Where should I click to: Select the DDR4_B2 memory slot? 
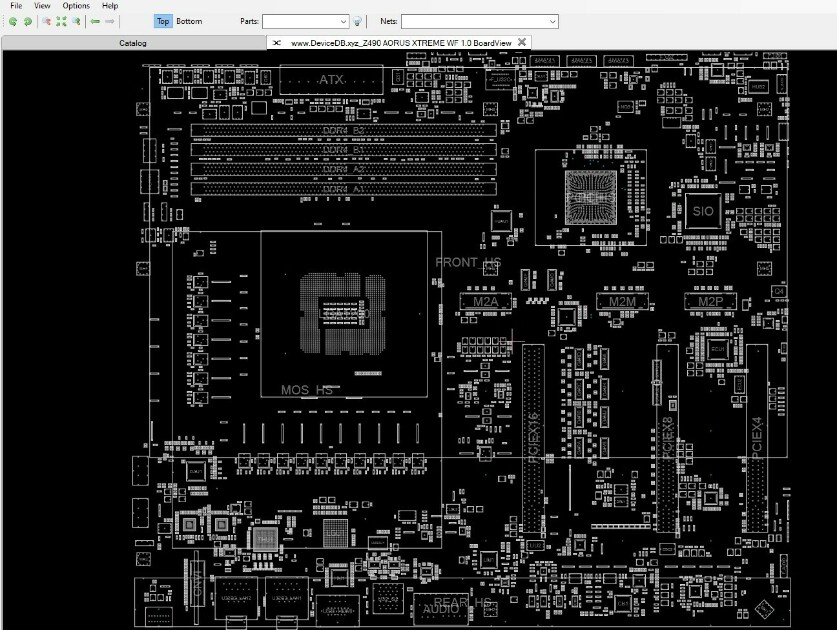click(344, 130)
